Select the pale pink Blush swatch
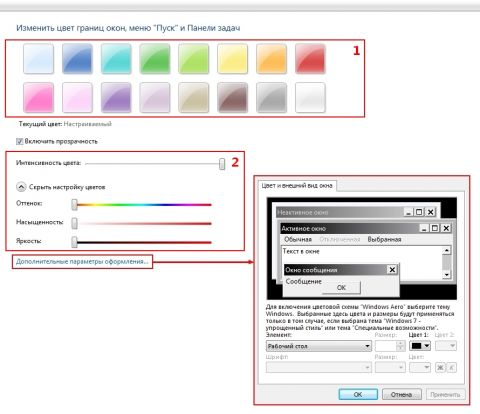 [x=77, y=98]
